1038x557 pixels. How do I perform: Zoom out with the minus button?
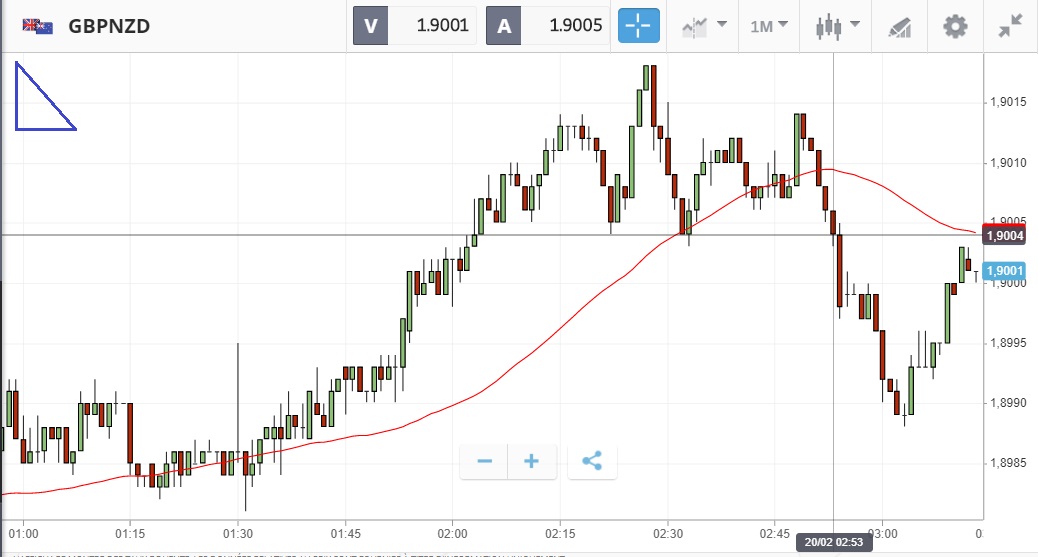click(485, 461)
